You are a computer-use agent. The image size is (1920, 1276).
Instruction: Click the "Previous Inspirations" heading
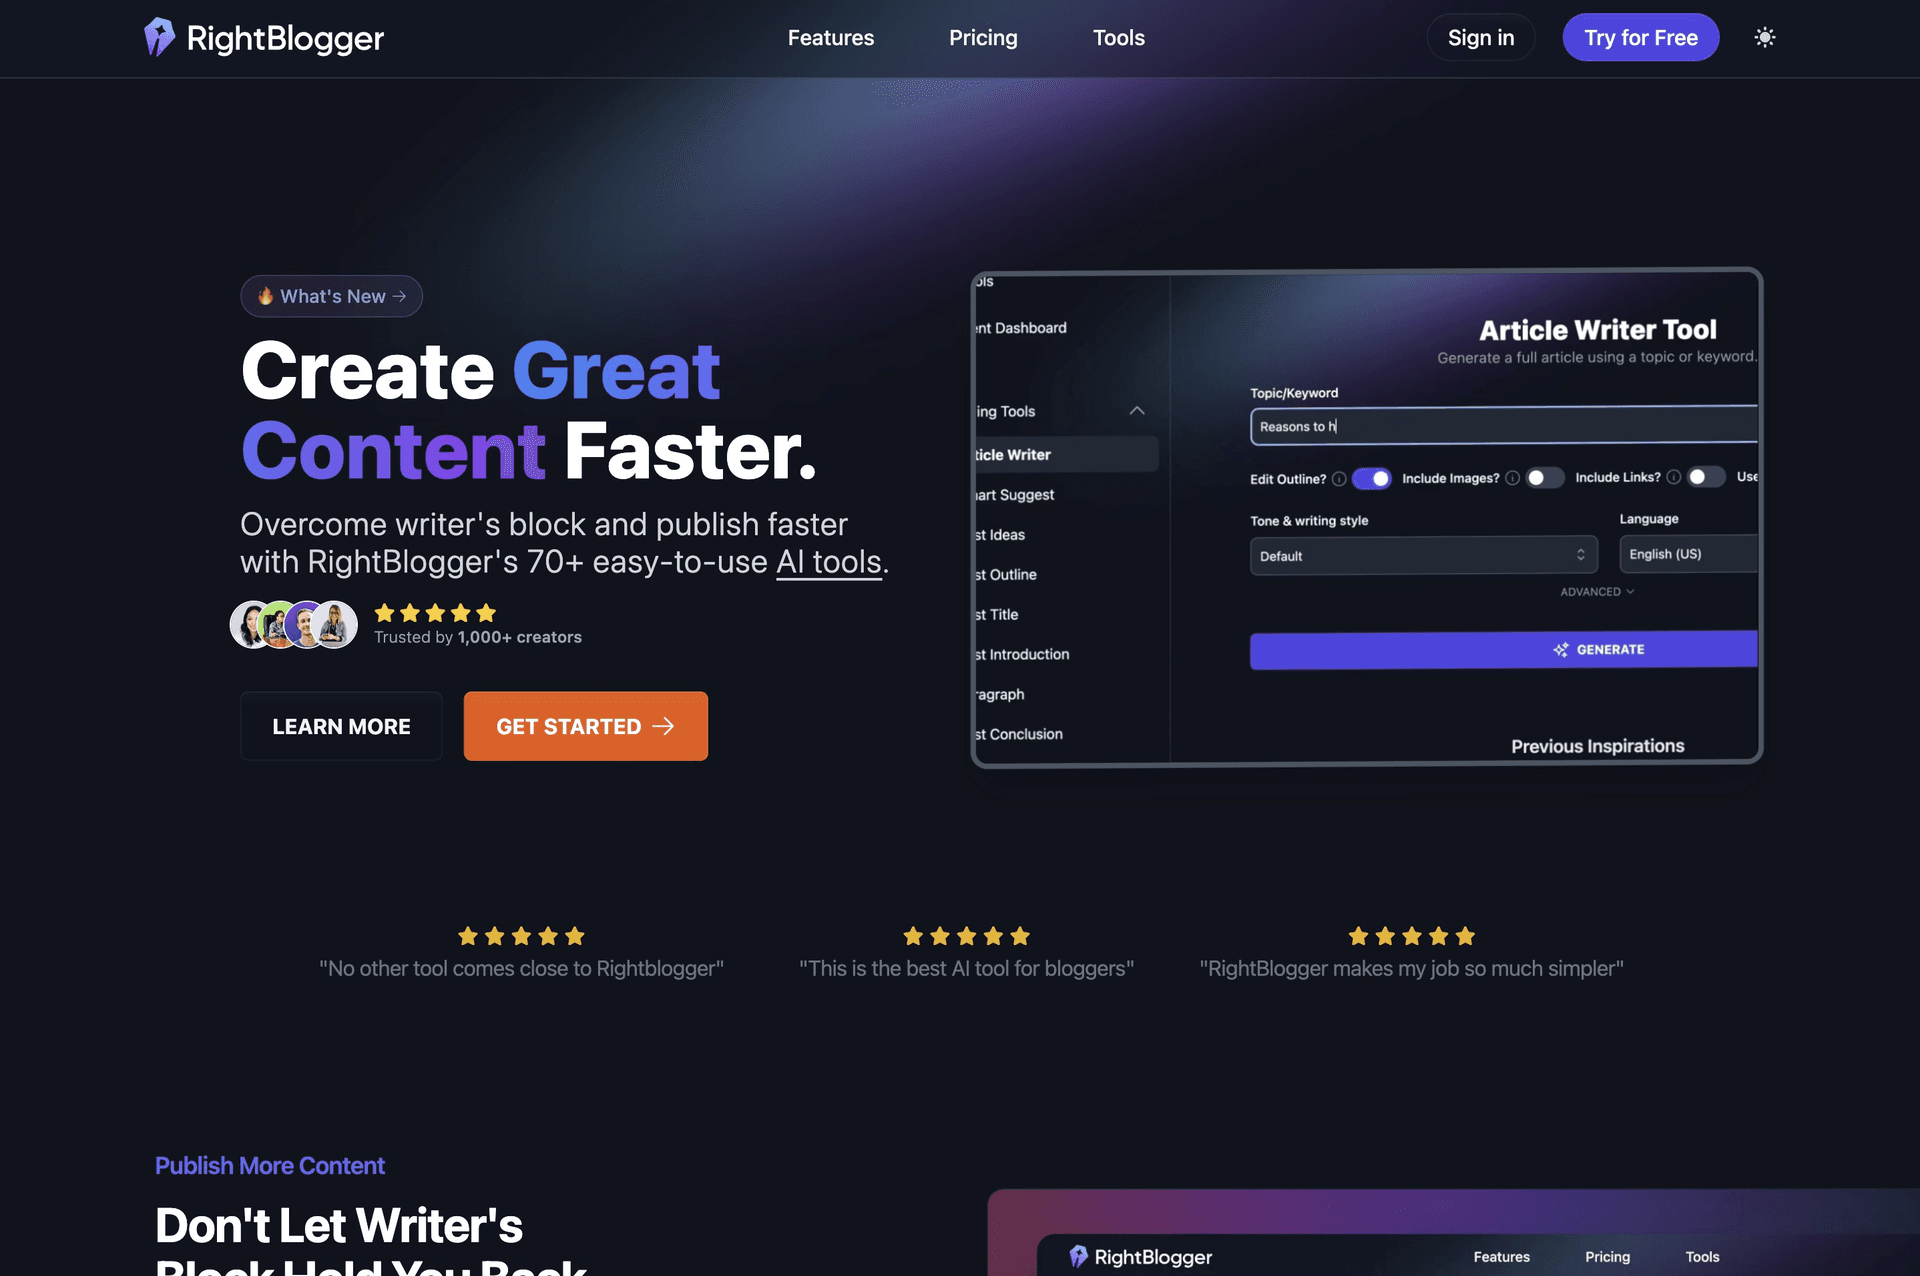(1598, 746)
